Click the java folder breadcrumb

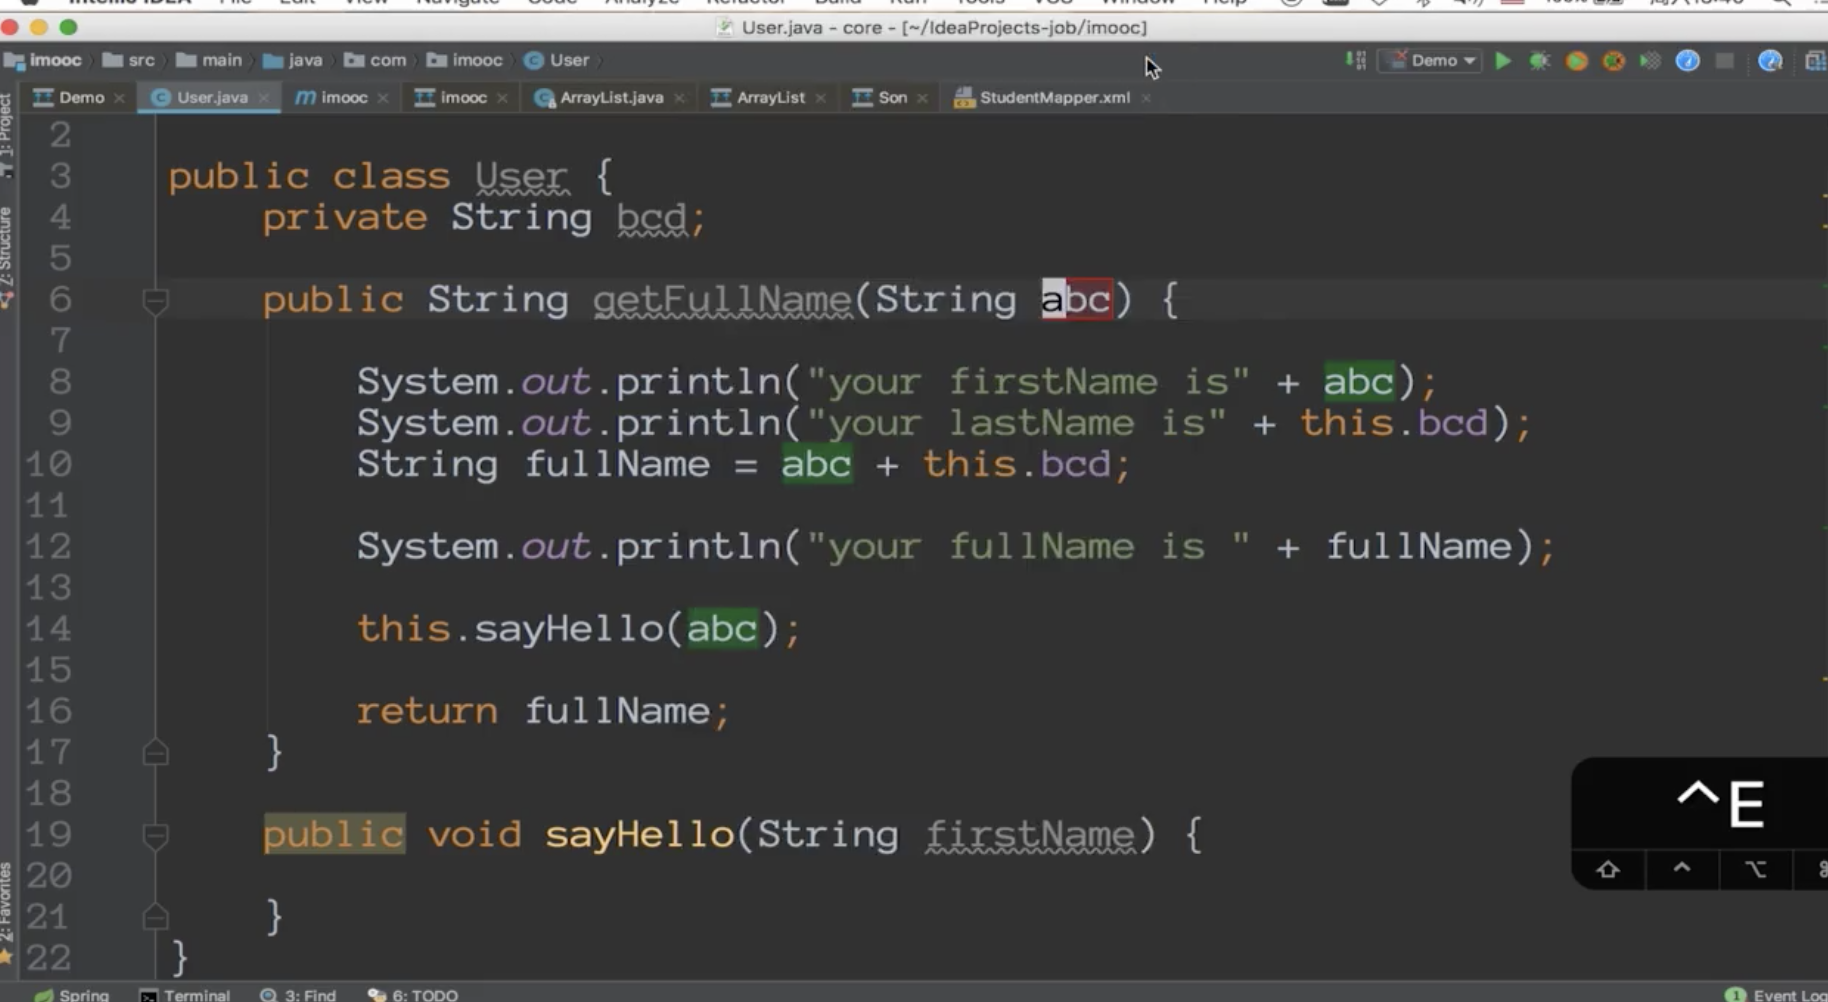pyautogui.click(x=293, y=60)
